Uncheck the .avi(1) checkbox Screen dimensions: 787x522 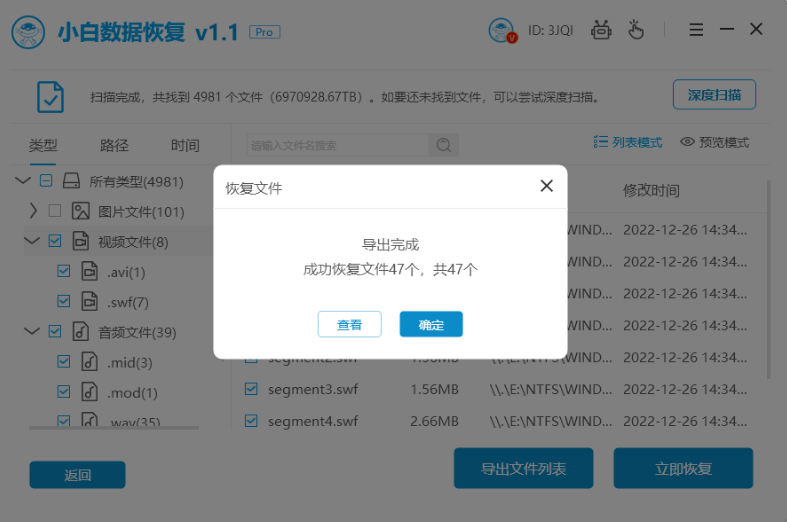click(x=64, y=271)
